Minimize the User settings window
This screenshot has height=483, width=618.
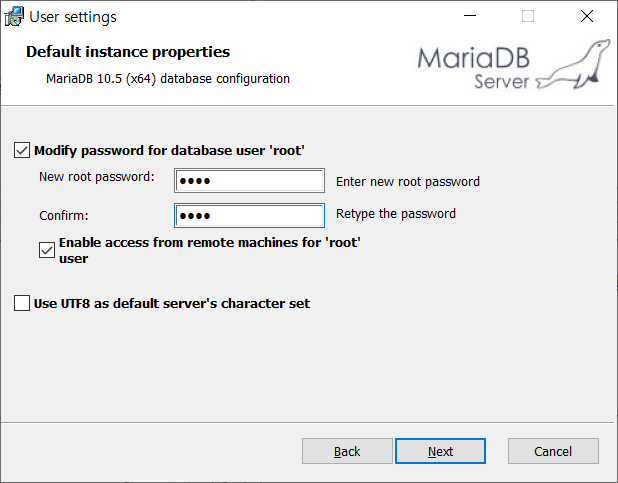(470, 16)
